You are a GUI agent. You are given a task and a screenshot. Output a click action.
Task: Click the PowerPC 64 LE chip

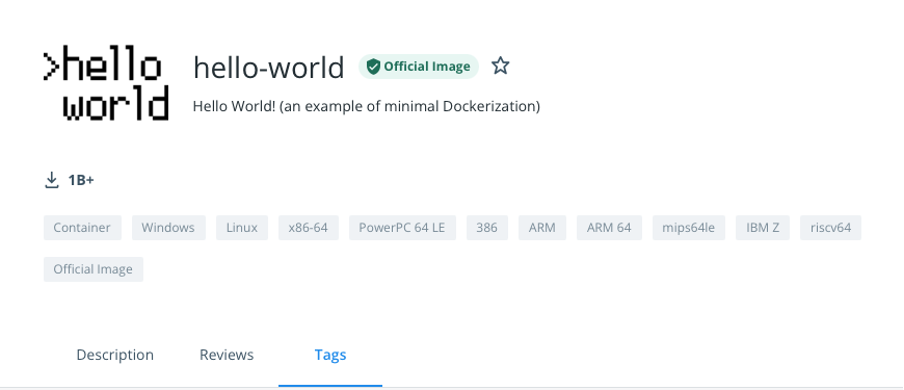point(402,227)
